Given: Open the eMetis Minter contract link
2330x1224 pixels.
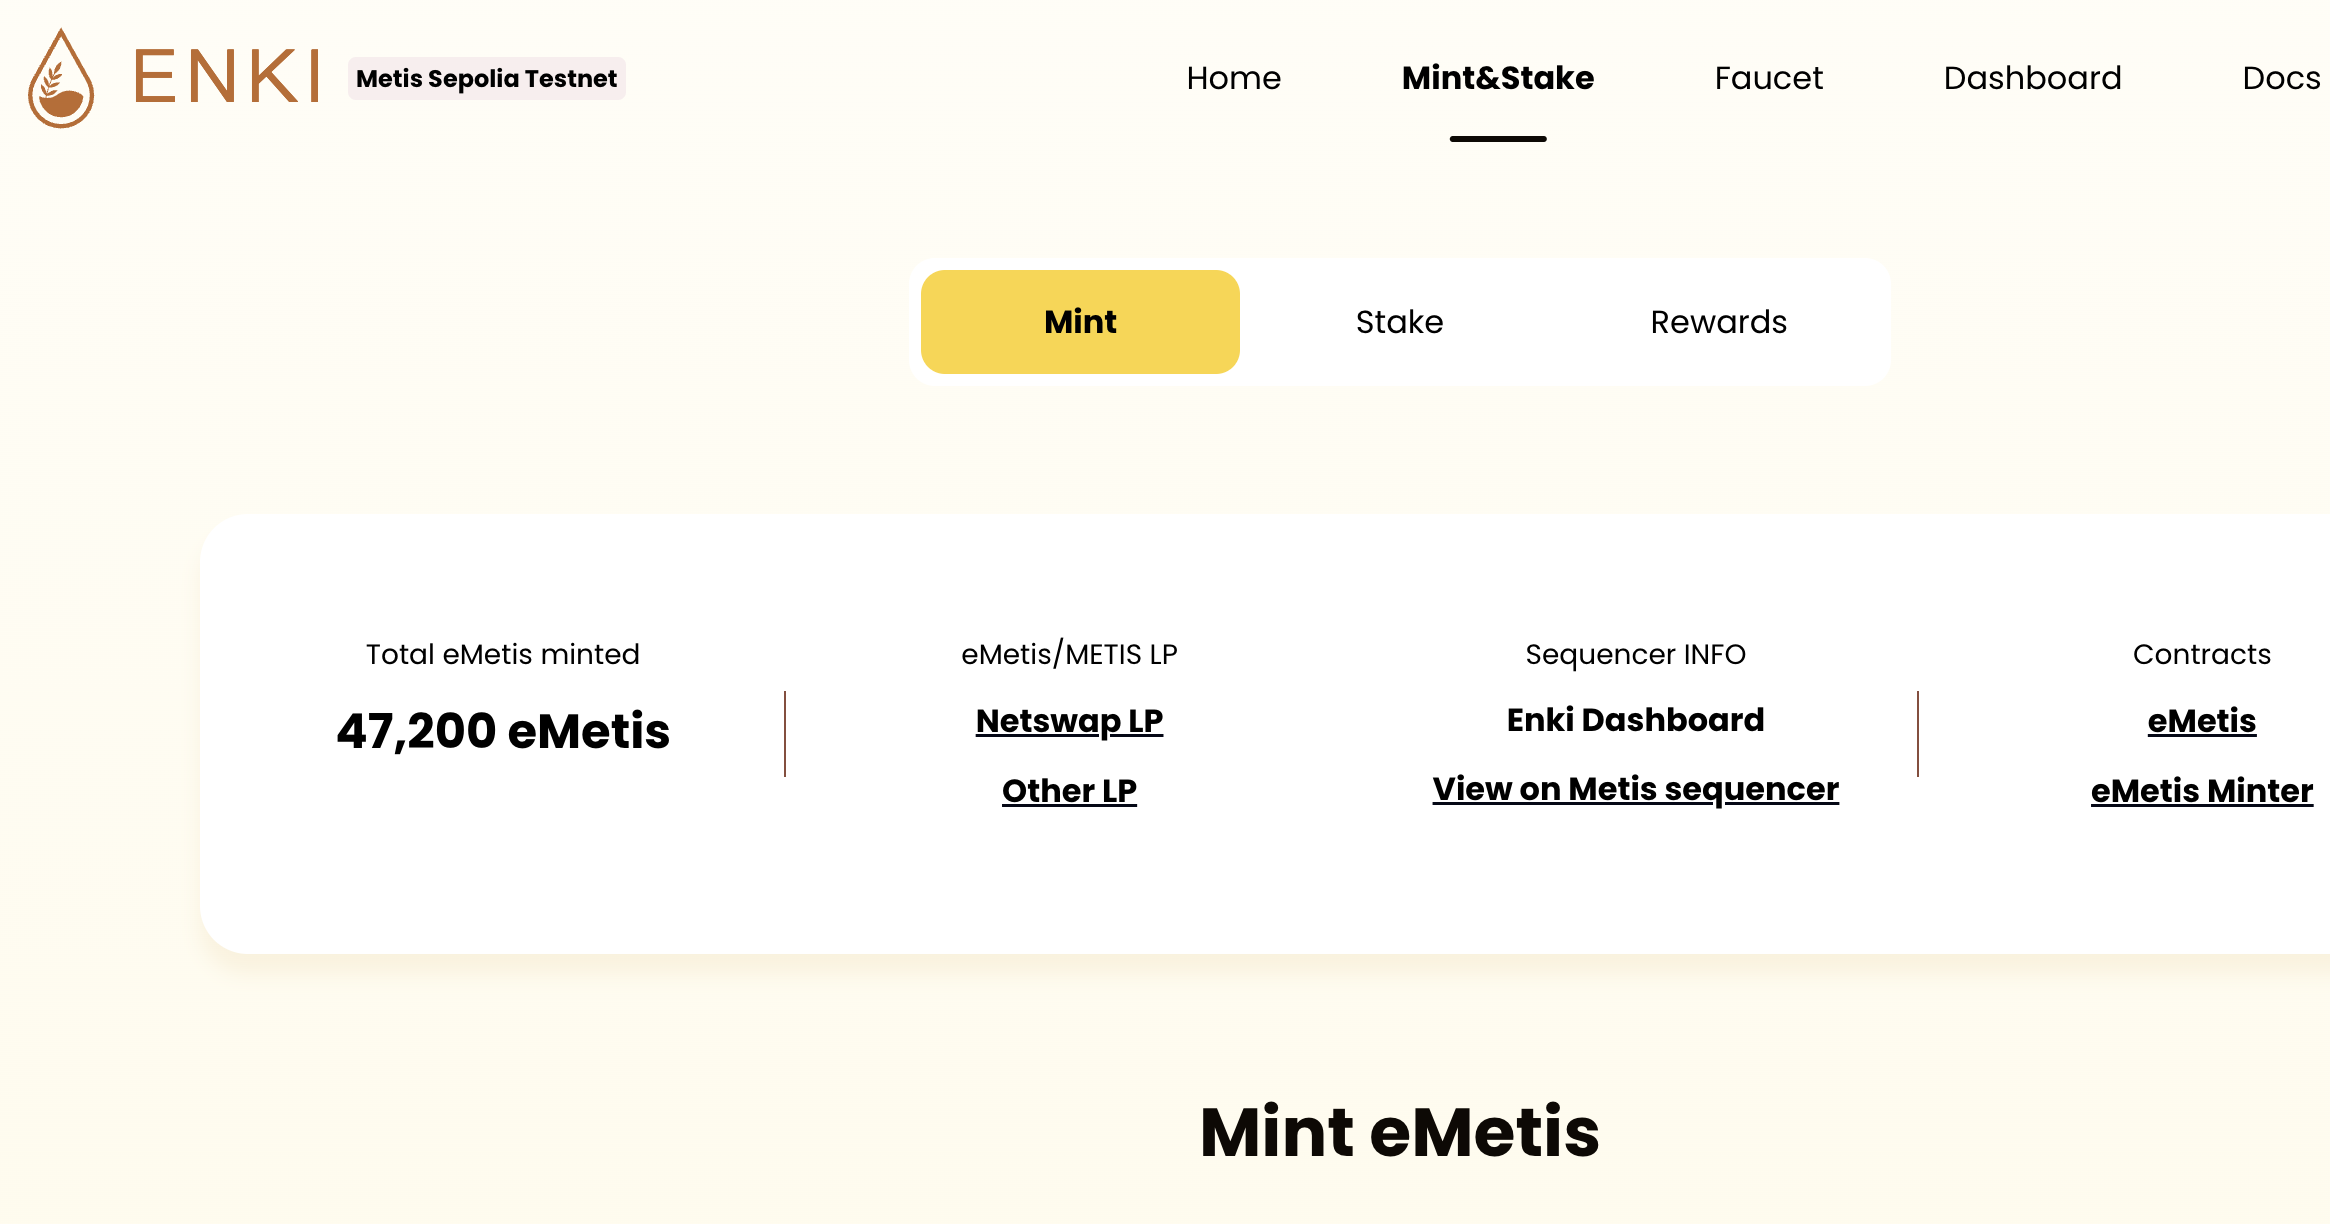Looking at the screenshot, I should click(x=2201, y=790).
